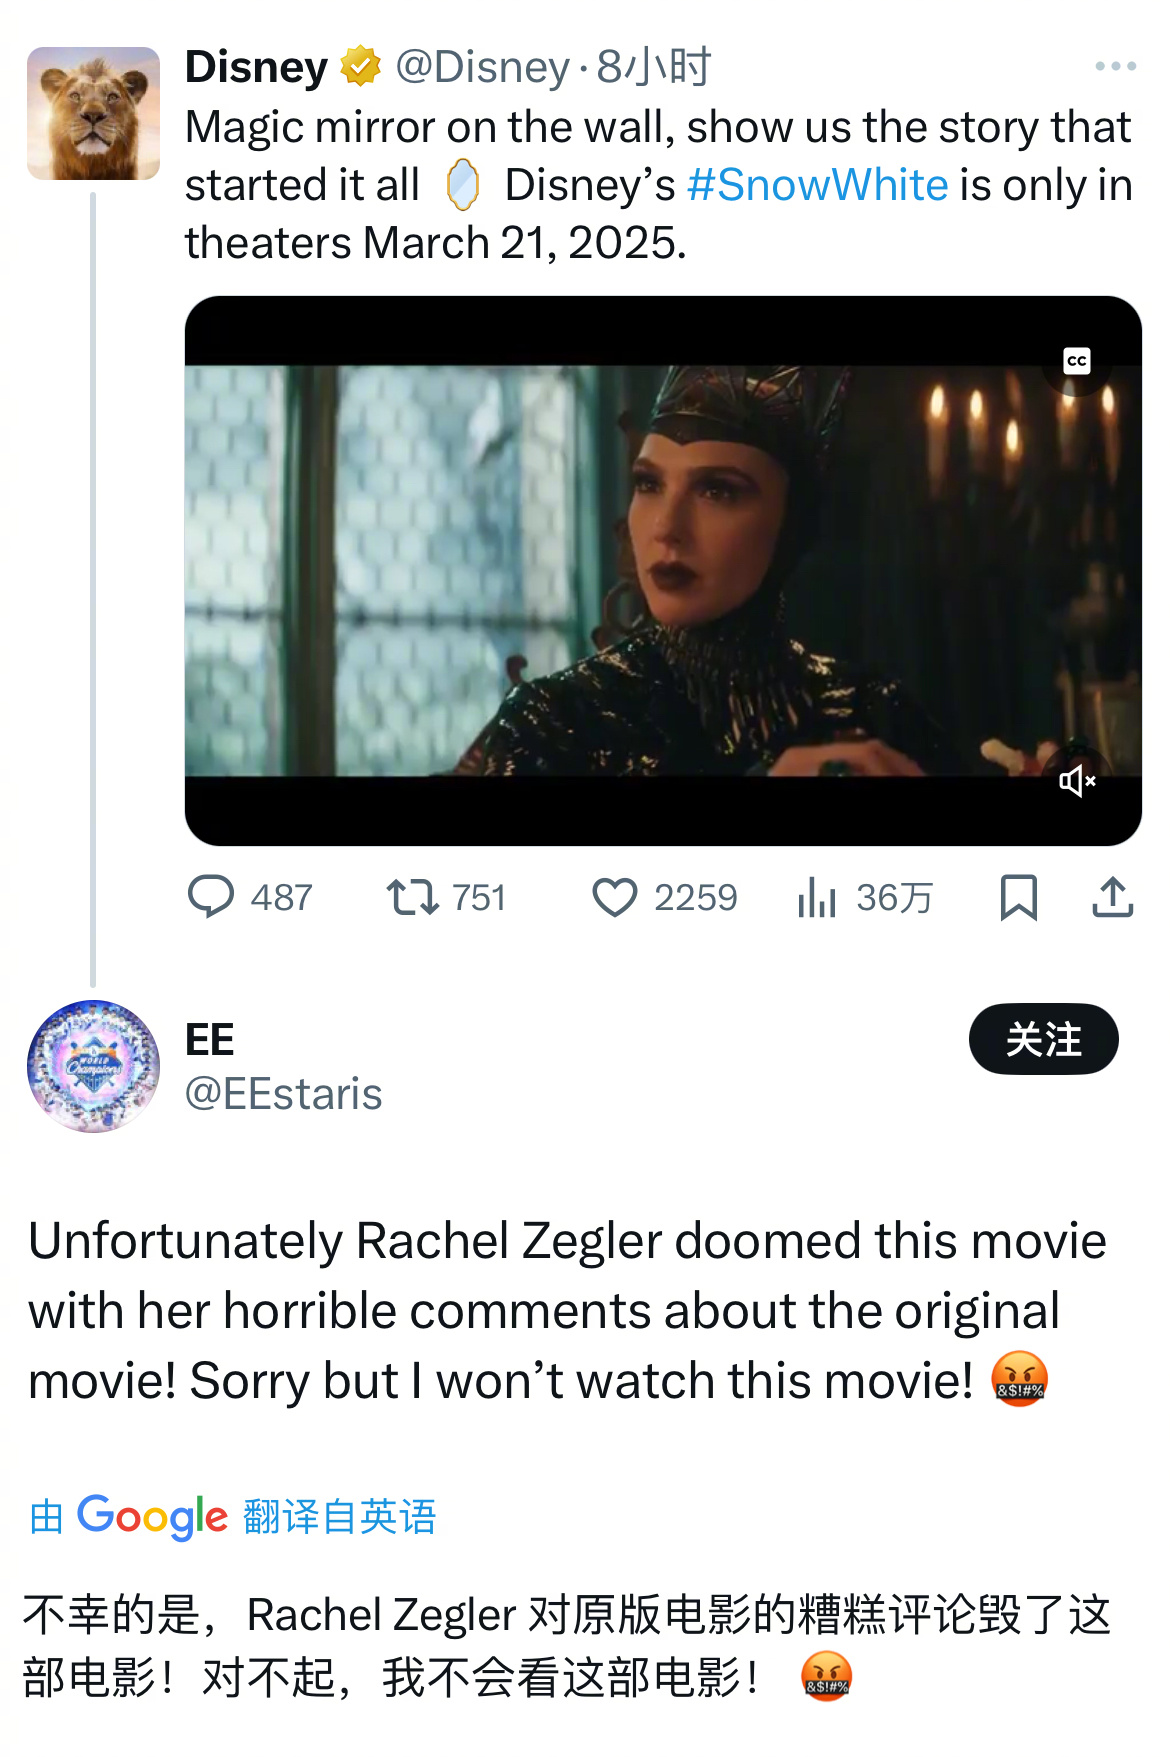1170x1757 pixels.
Task: Open EE's profile picture
Action: (93, 1066)
